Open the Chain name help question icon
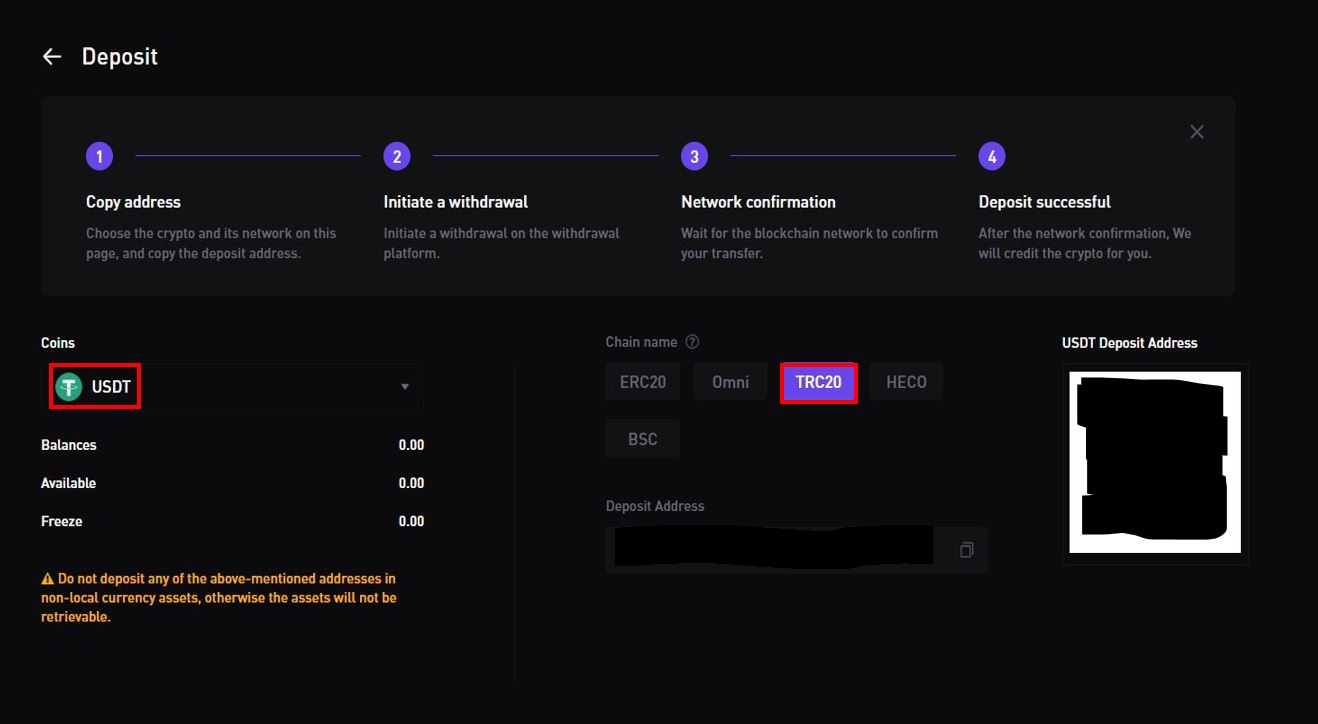Screen dimensions: 1318x724 point(692,342)
